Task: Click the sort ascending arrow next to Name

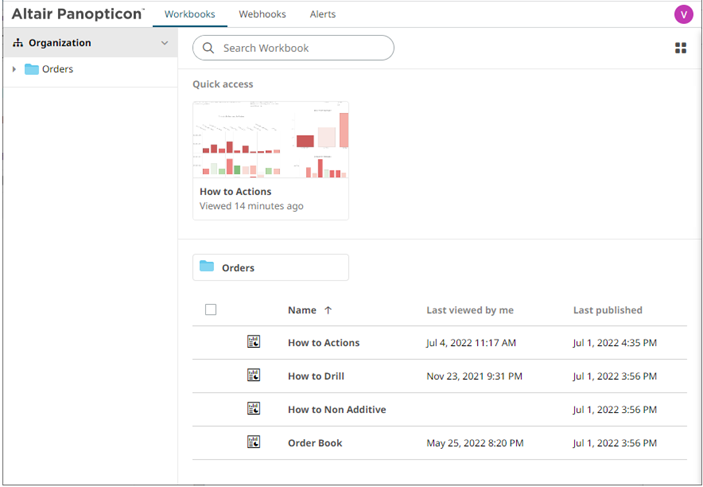Action: click(x=328, y=310)
